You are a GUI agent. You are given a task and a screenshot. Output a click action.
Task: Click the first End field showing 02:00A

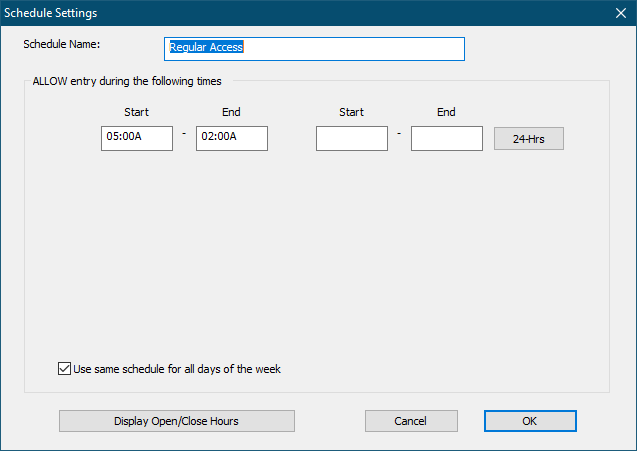coord(232,137)
